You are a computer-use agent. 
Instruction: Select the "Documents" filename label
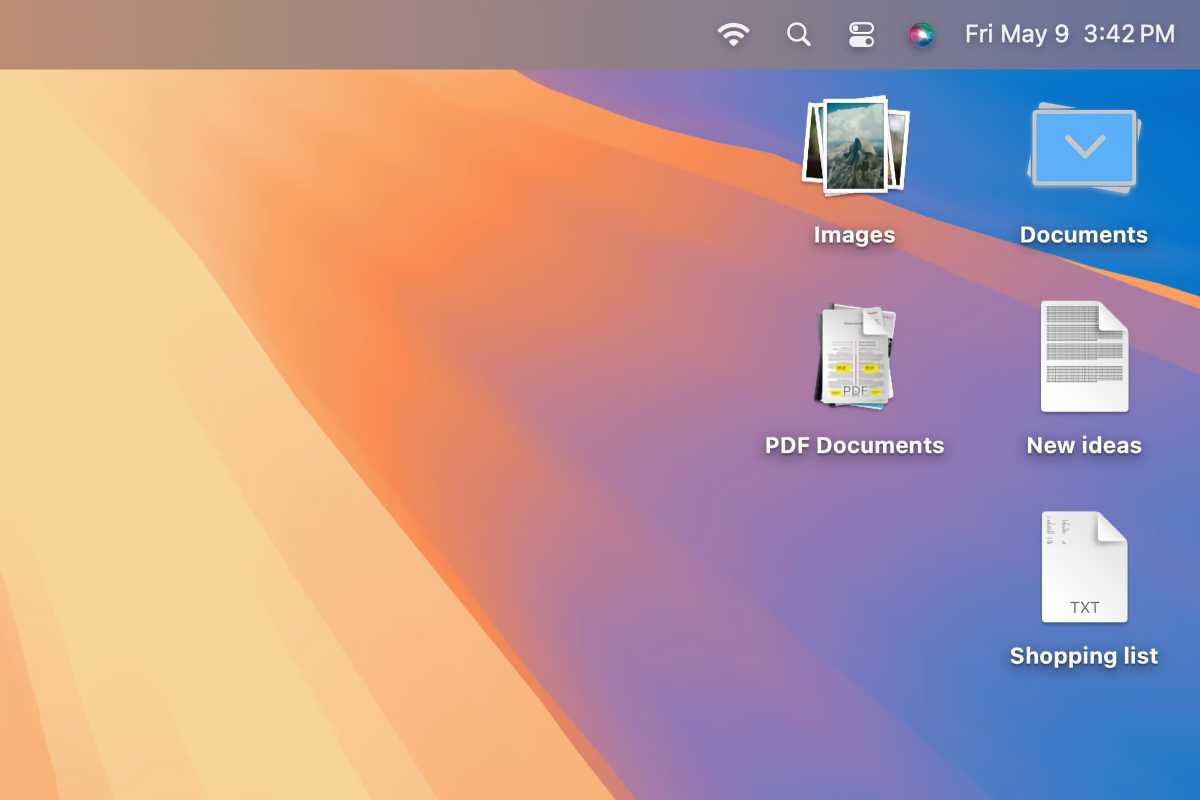[x=1083, y=234]
